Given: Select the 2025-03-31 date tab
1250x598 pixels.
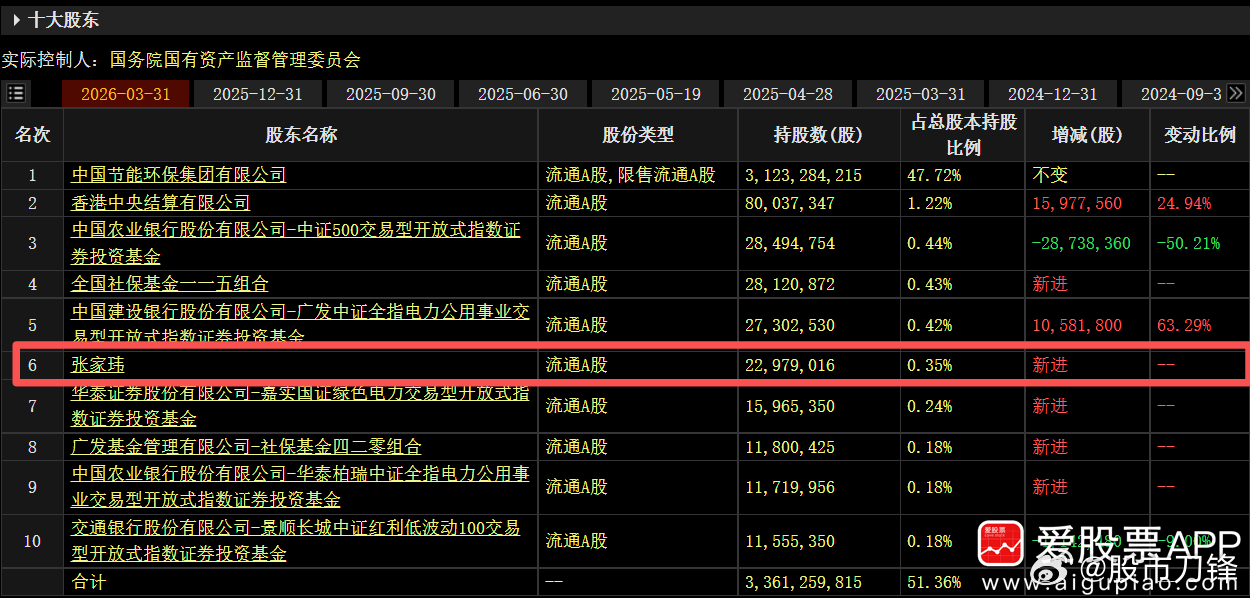Looking at the screenshot, I should click(x=920, y=94).
